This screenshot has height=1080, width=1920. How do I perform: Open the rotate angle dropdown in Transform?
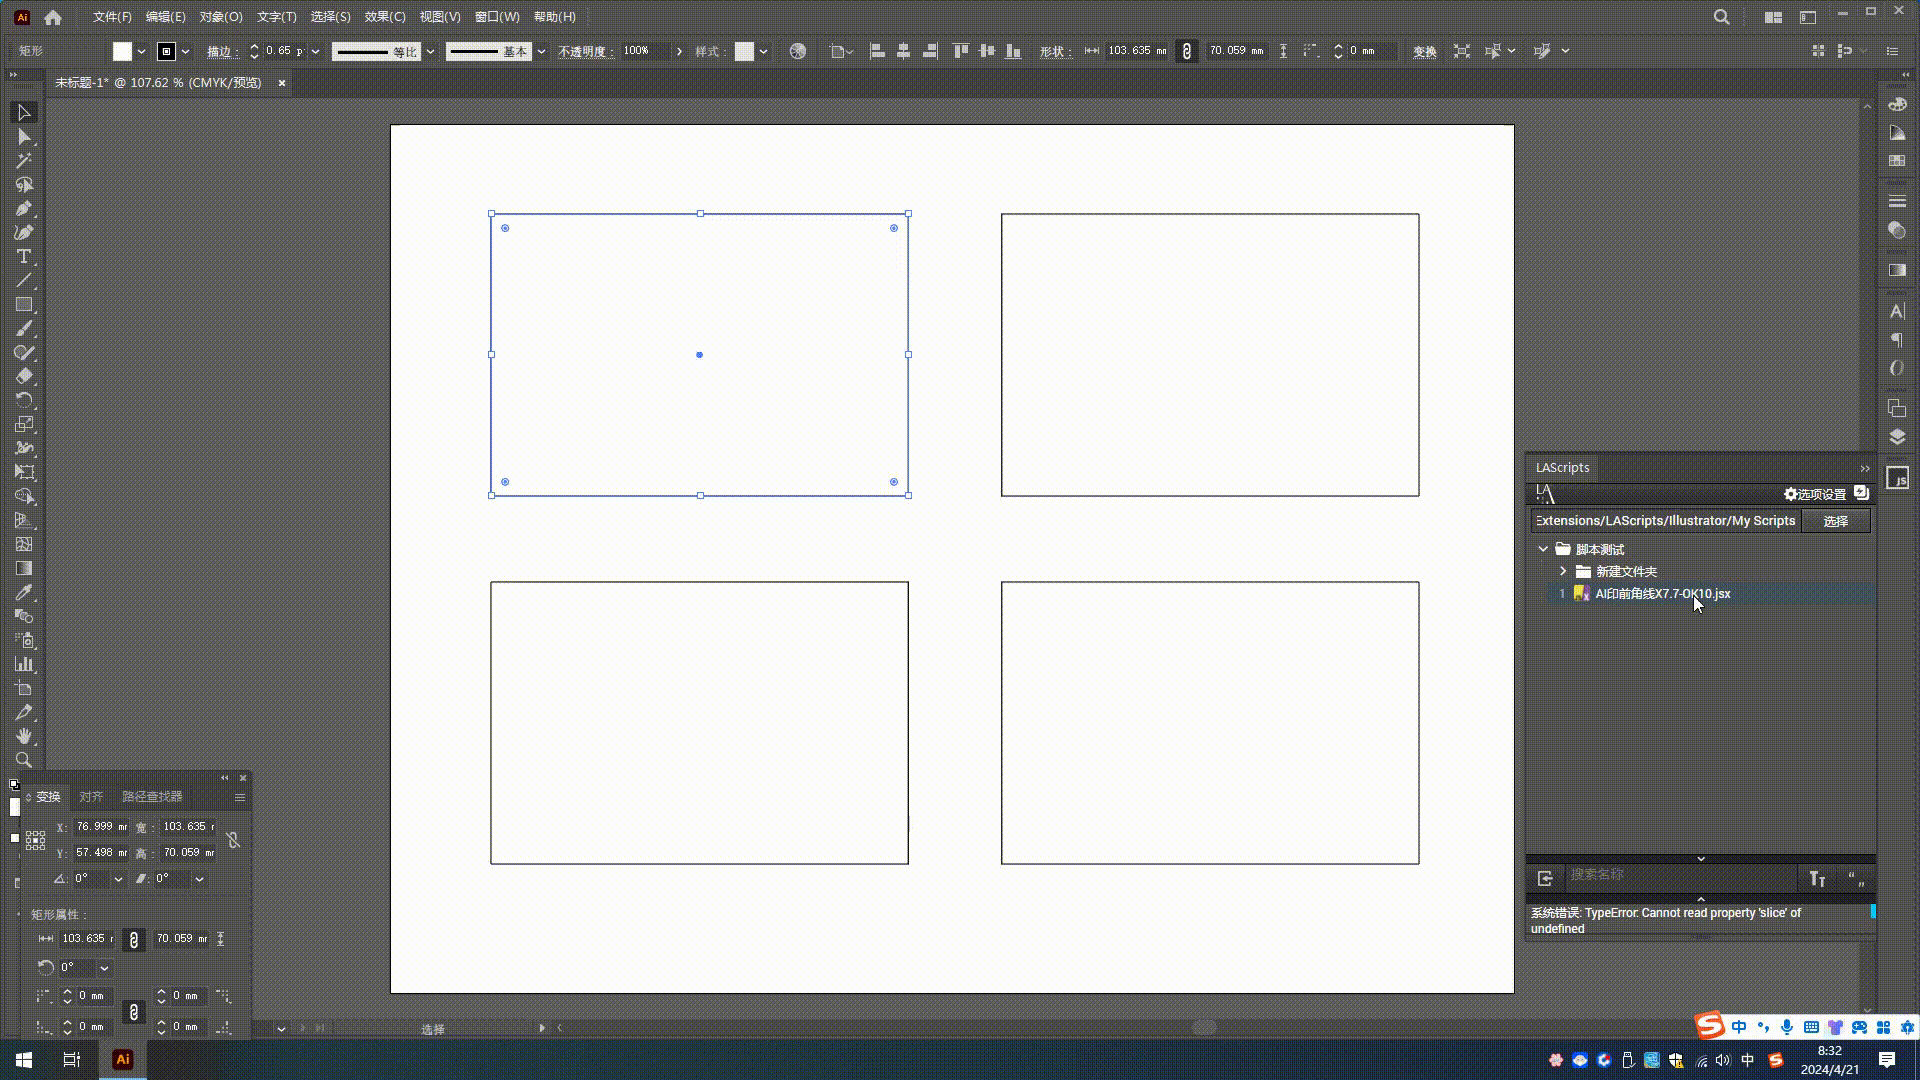click(x=118, y=879)
